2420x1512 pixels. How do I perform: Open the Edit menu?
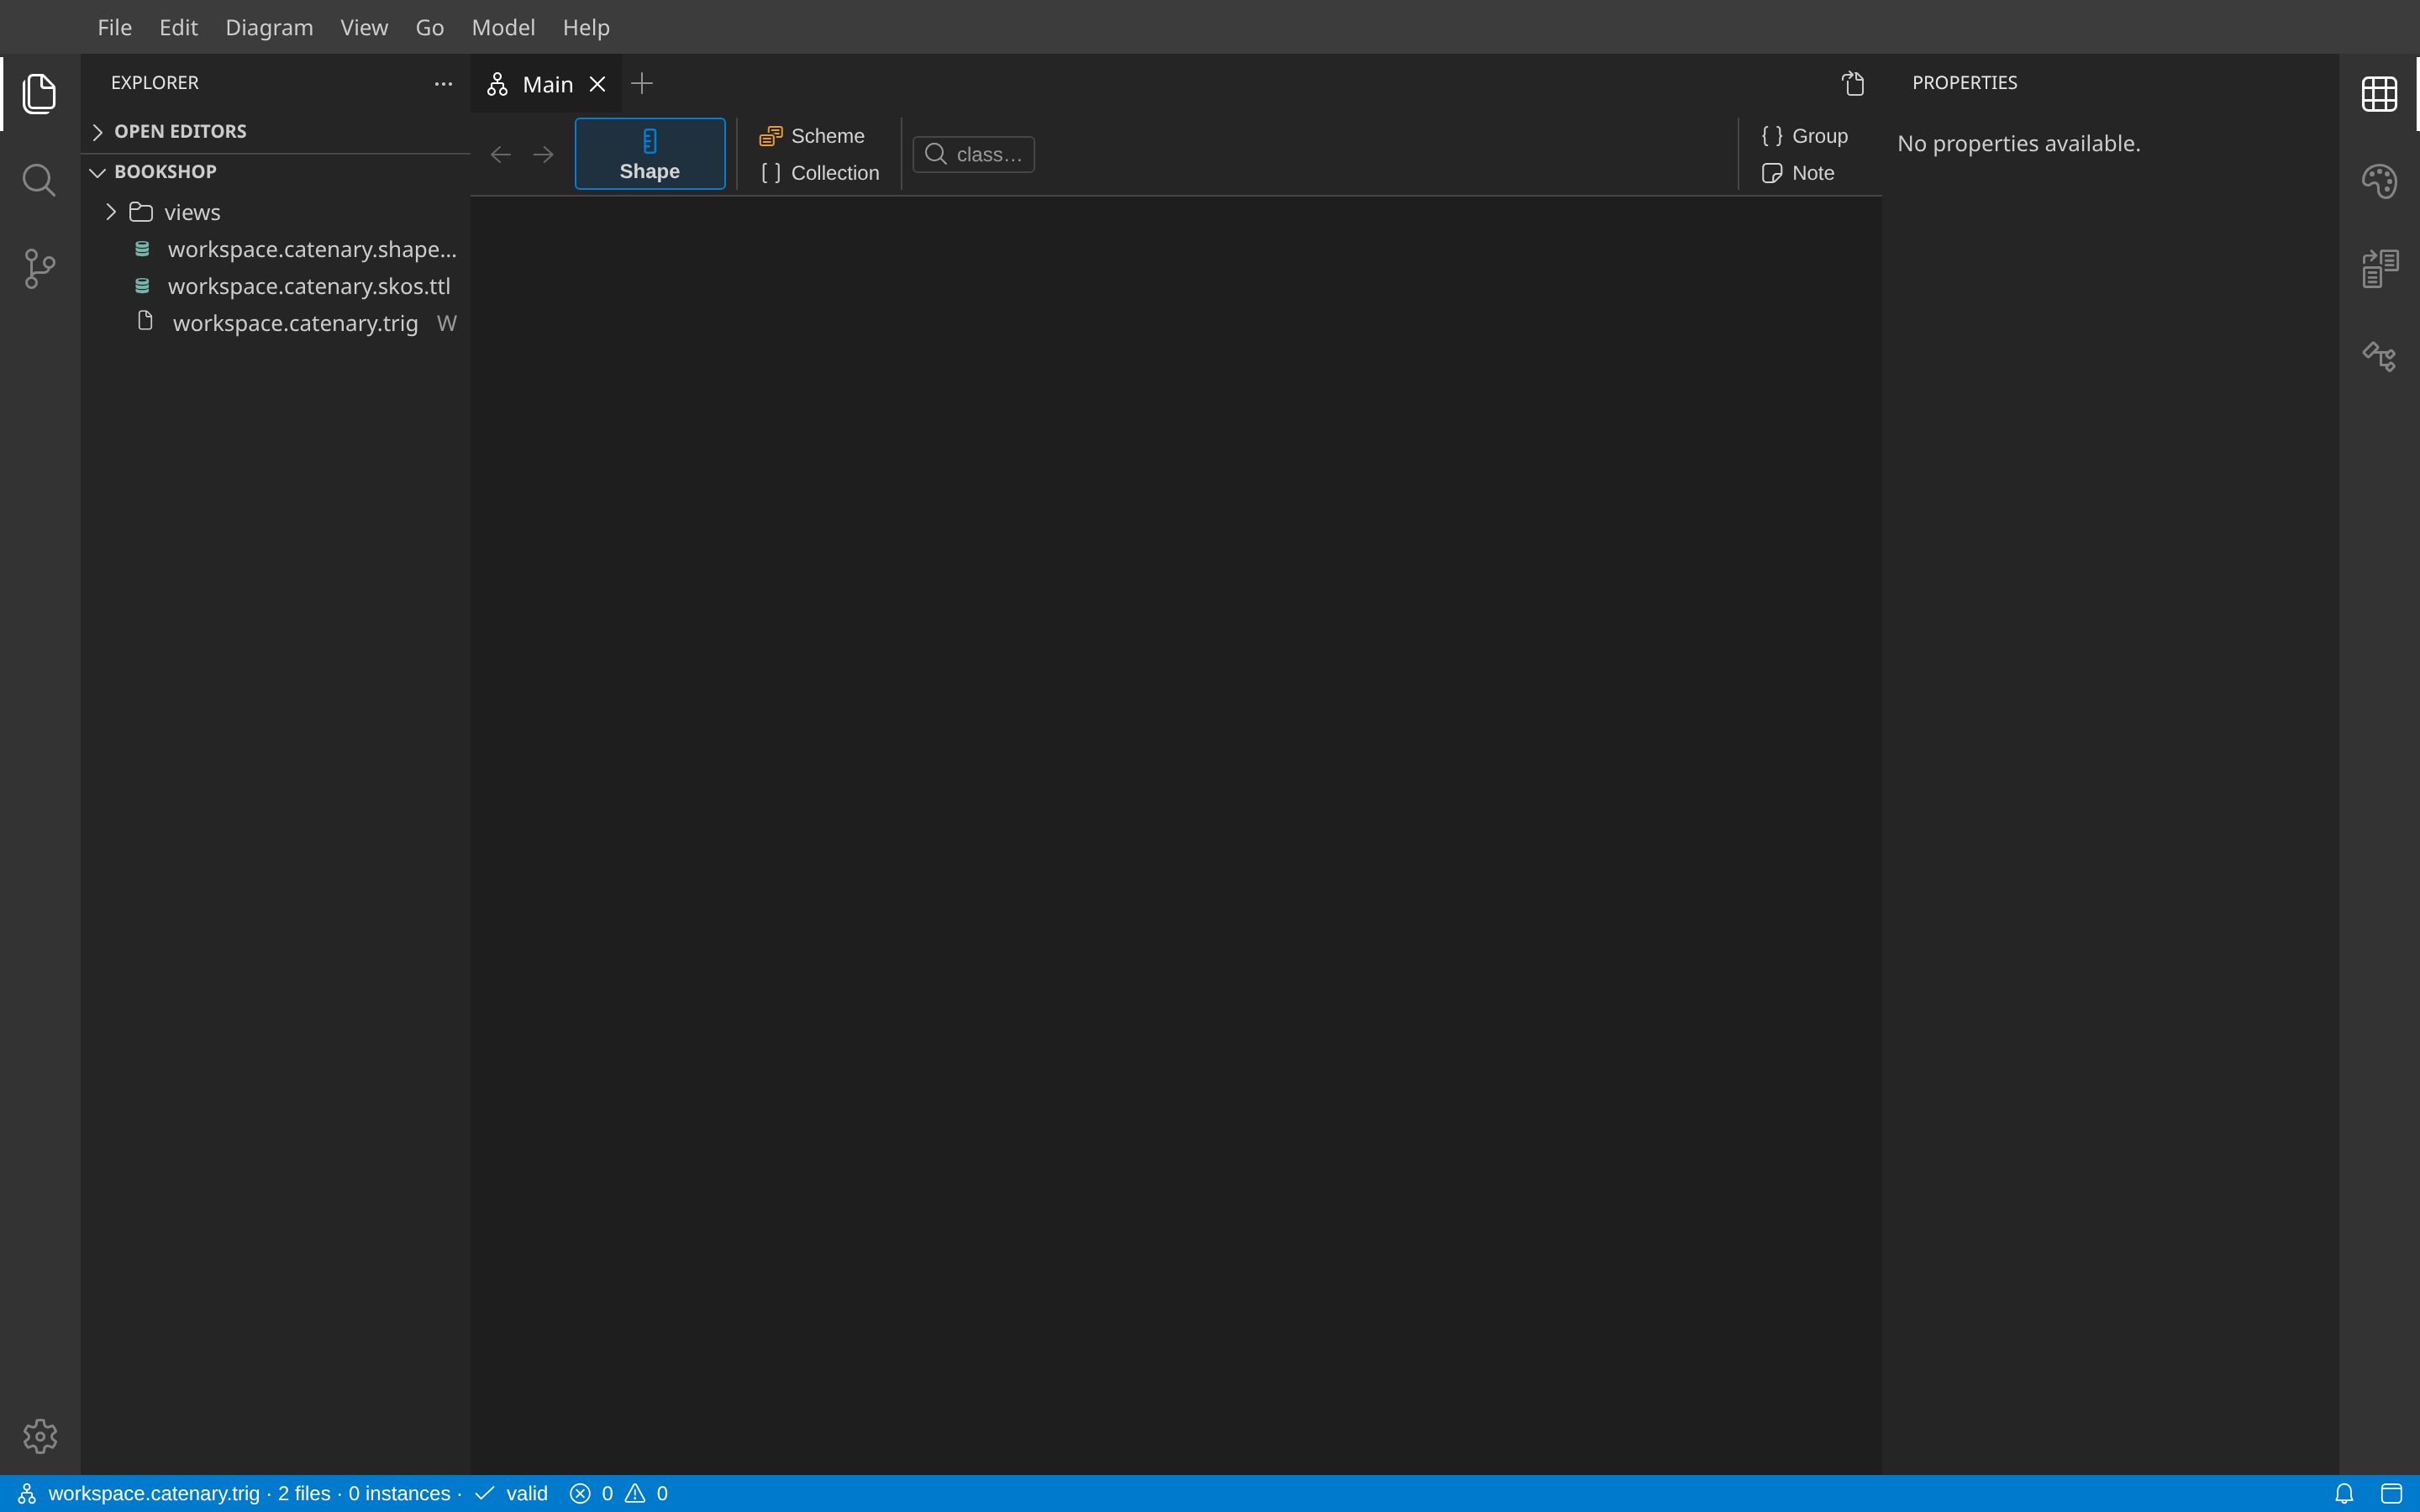179,28
